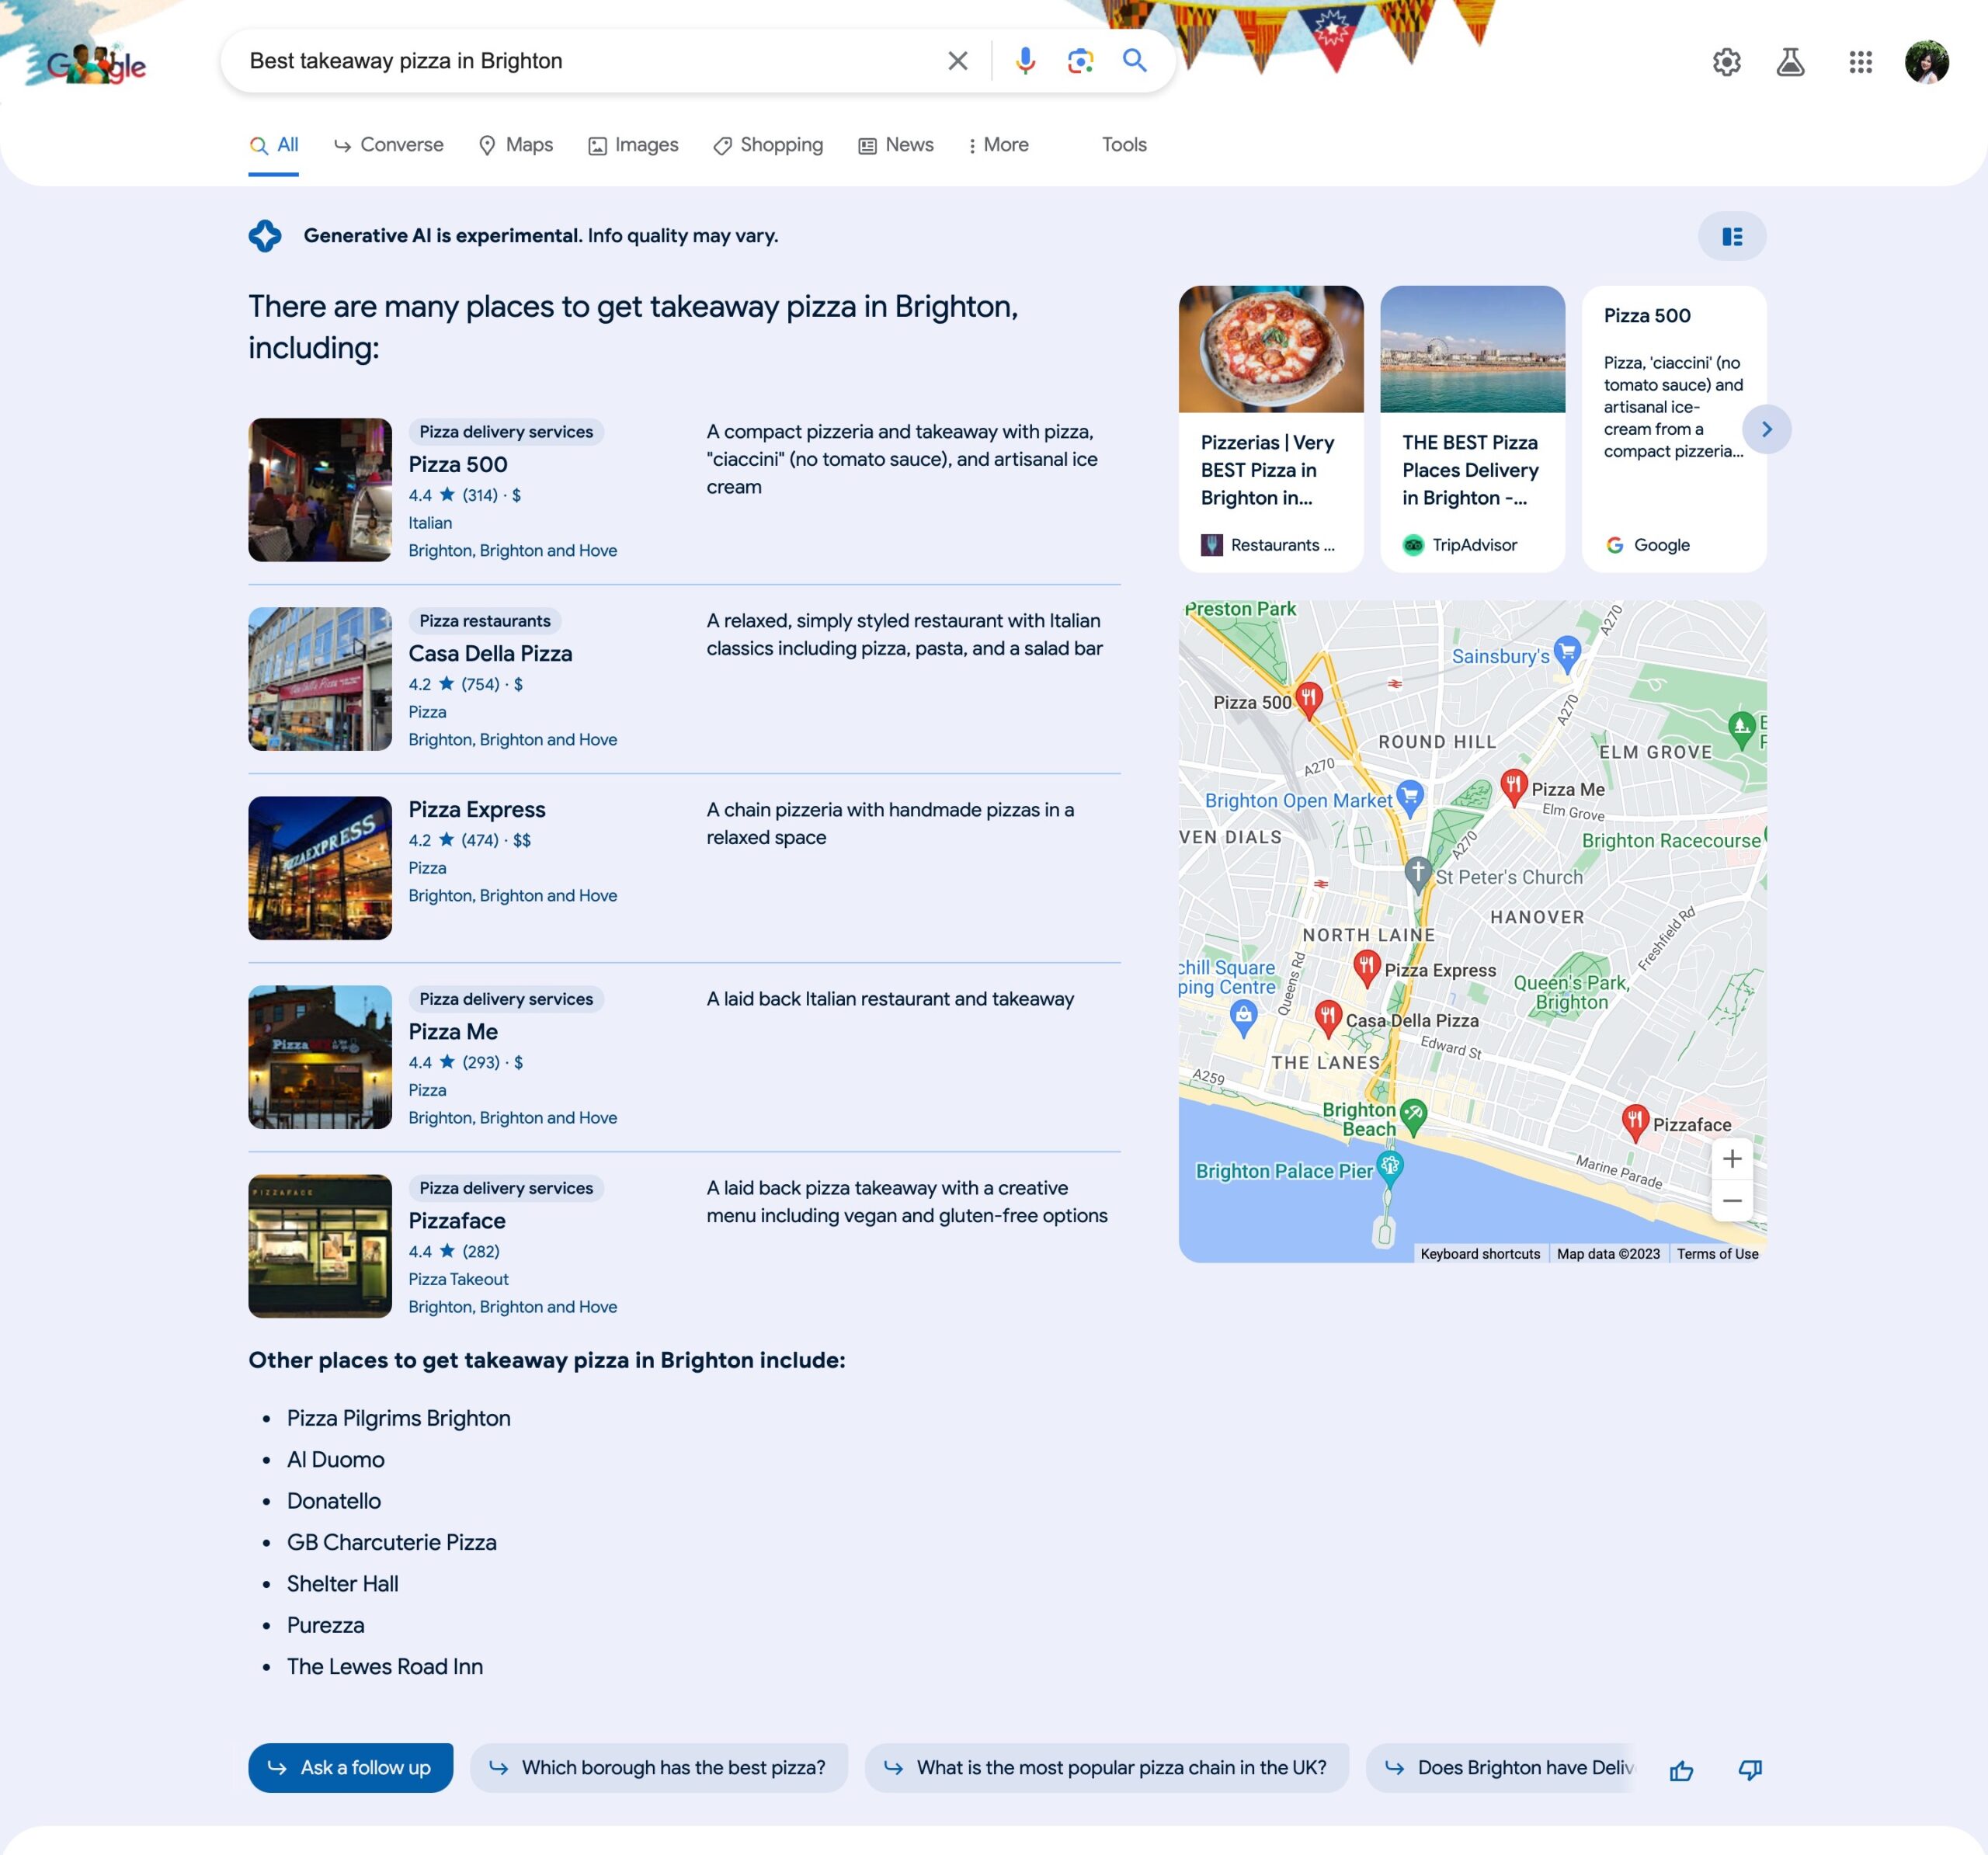Open Pizza Express photo thumbnail
Image resolution: width=1988 pixels, height=1855 pixels.
320,868
